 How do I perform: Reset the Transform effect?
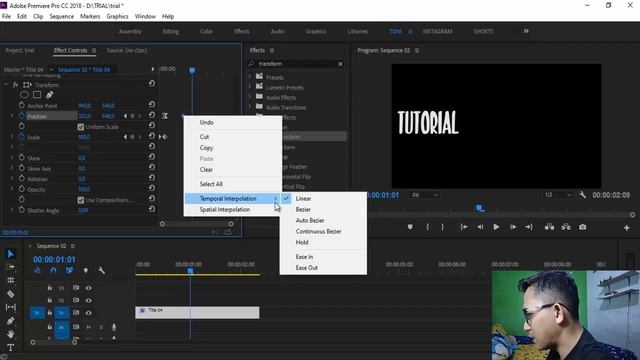tap(151, 83)
